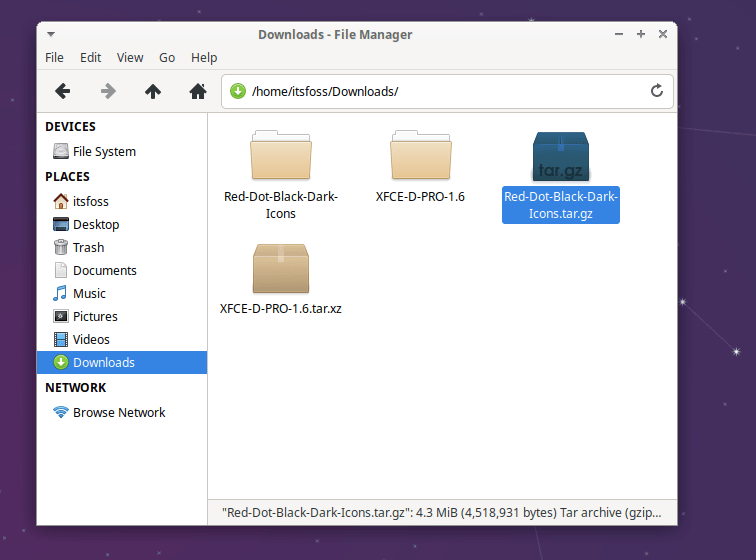Click the Forward navigation arrow
The height and width of the screenshot is (560, 756).
[x=108, y=91]
